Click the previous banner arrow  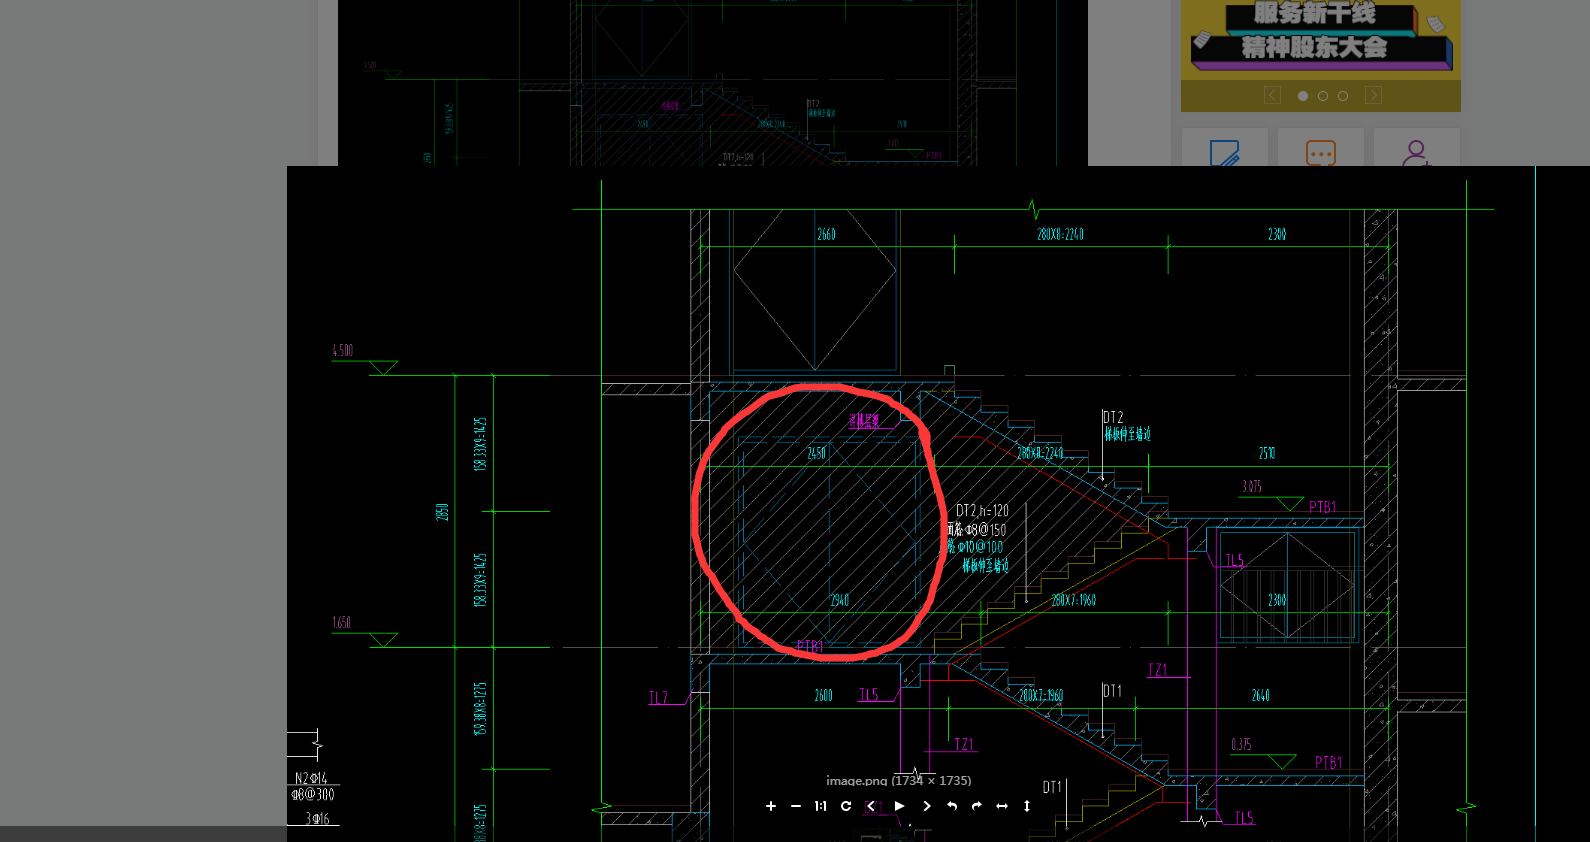pyautogui.click(x=1272, y=95)
